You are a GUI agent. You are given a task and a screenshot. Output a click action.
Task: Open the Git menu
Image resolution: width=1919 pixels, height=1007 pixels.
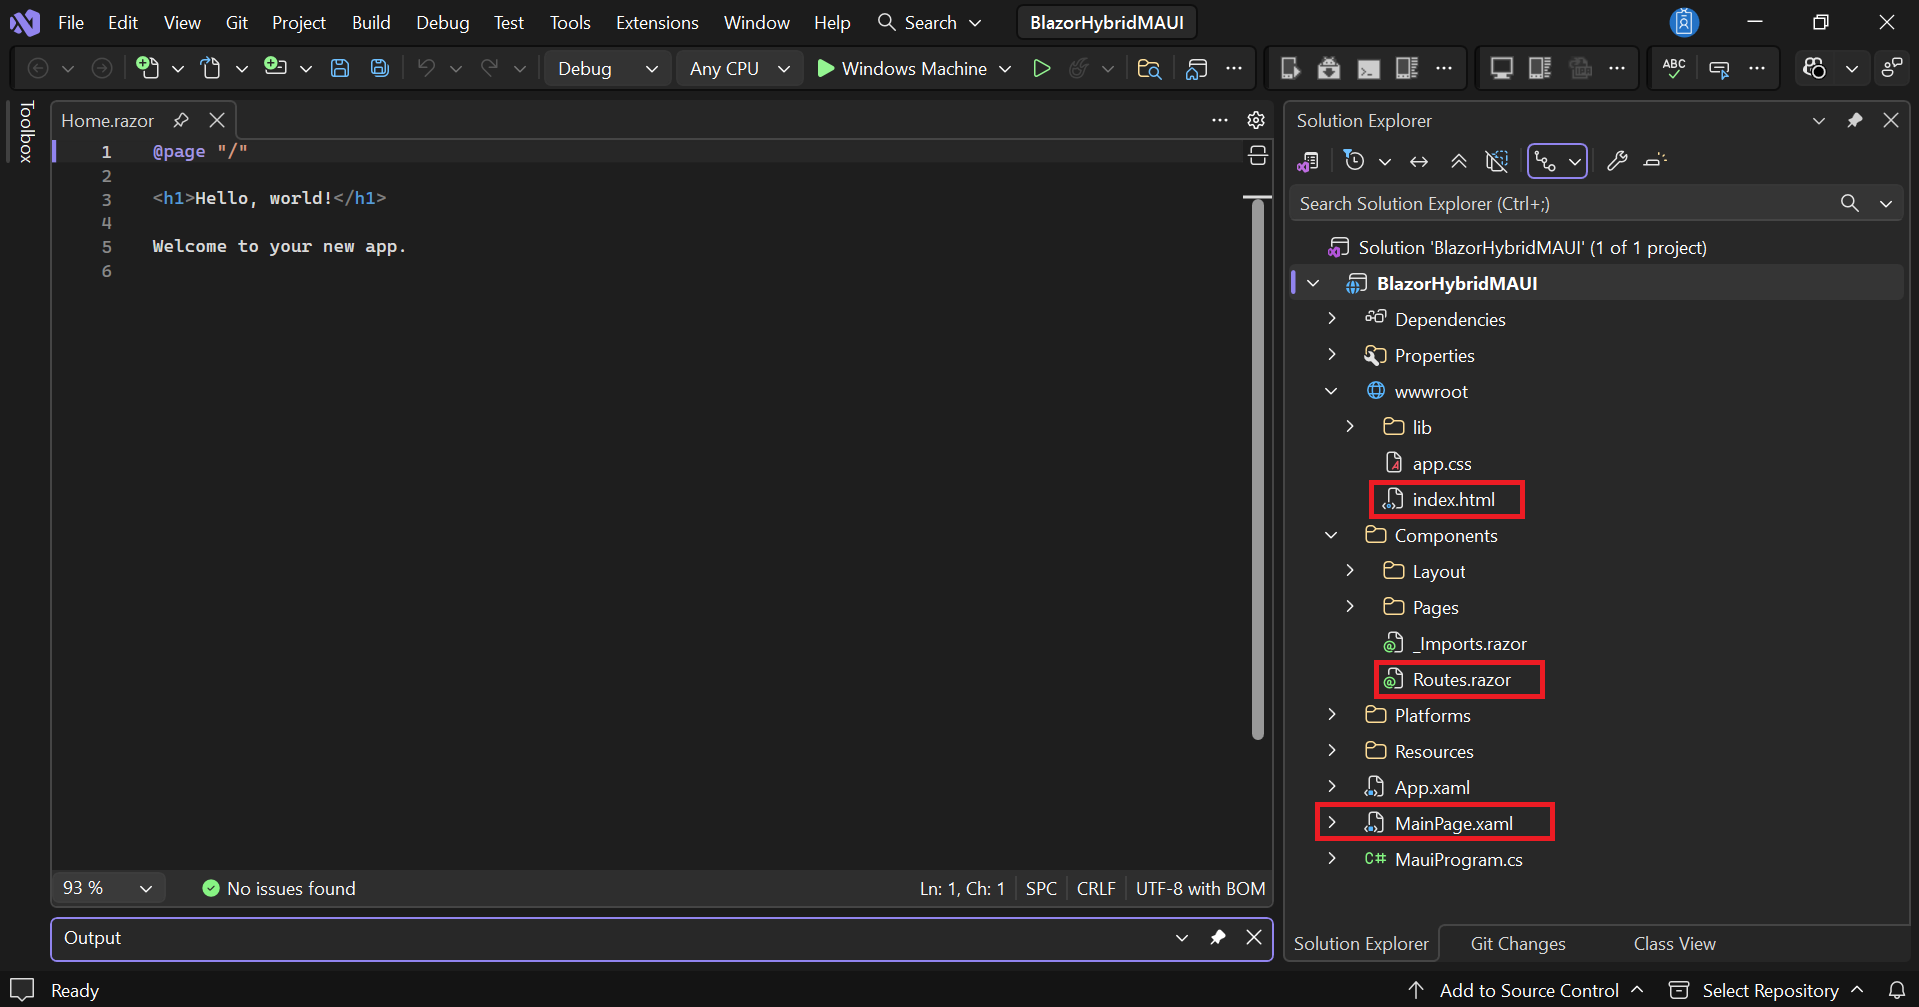236,22
